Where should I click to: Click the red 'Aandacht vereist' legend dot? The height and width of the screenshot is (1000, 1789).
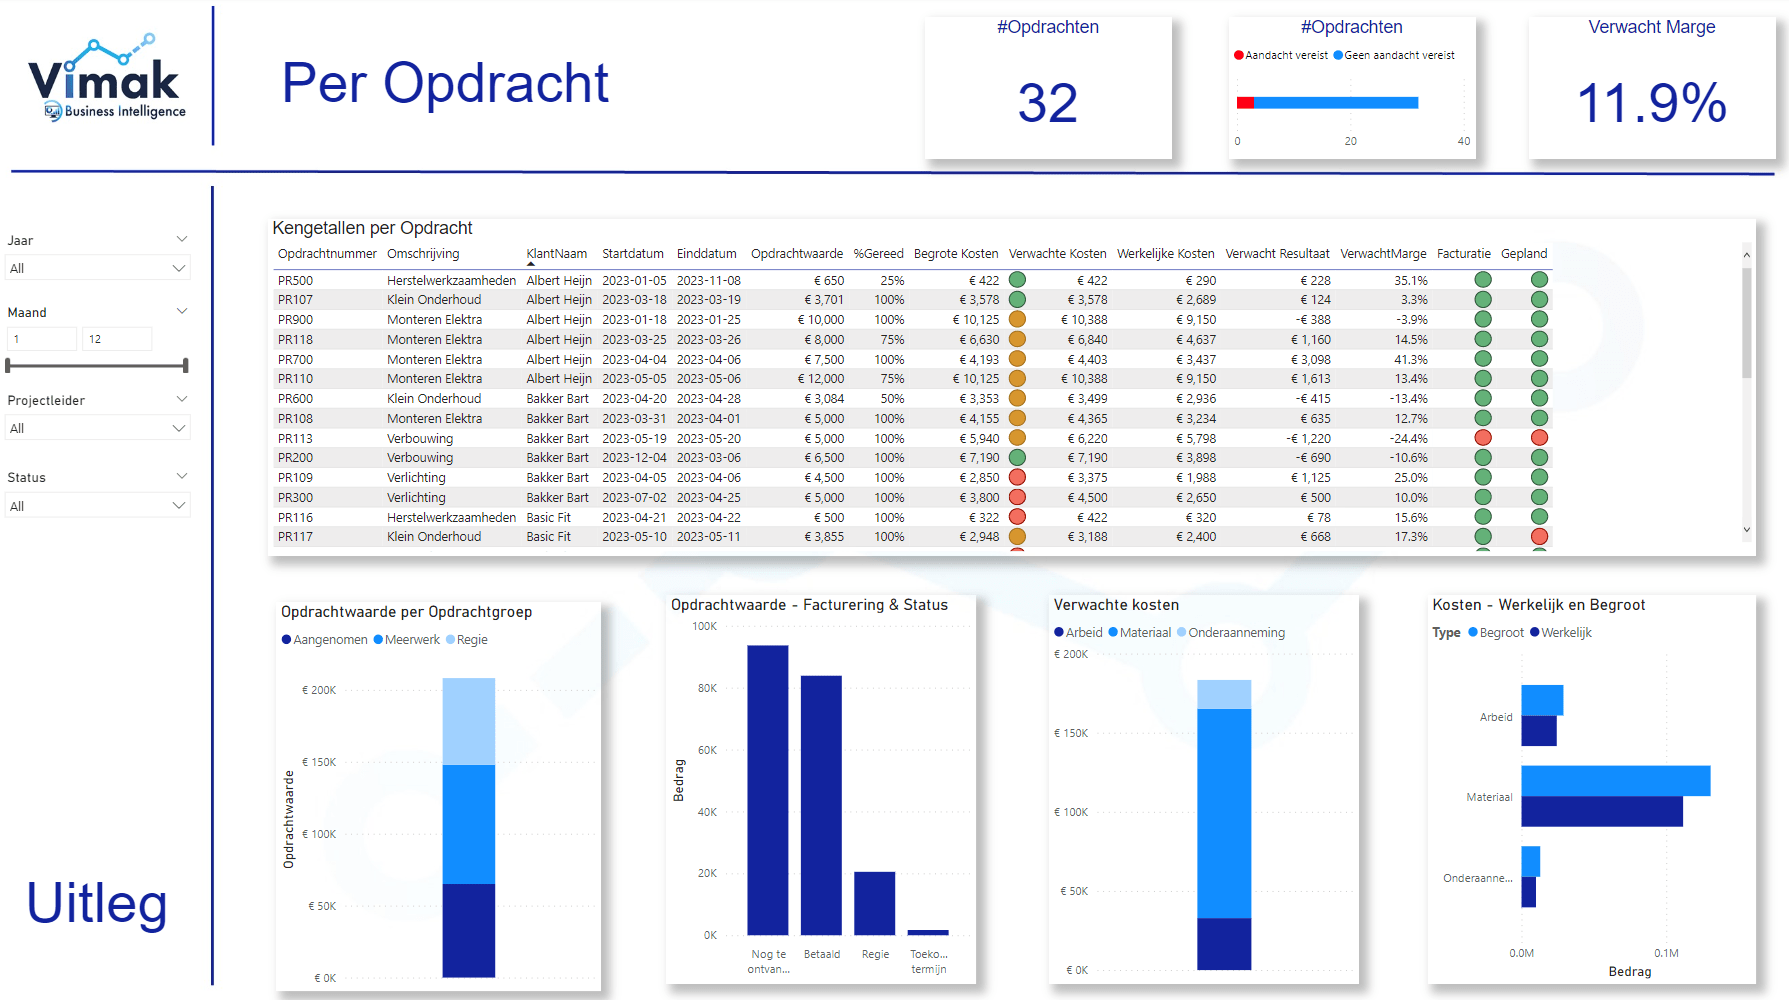(x=1237, y=55)
